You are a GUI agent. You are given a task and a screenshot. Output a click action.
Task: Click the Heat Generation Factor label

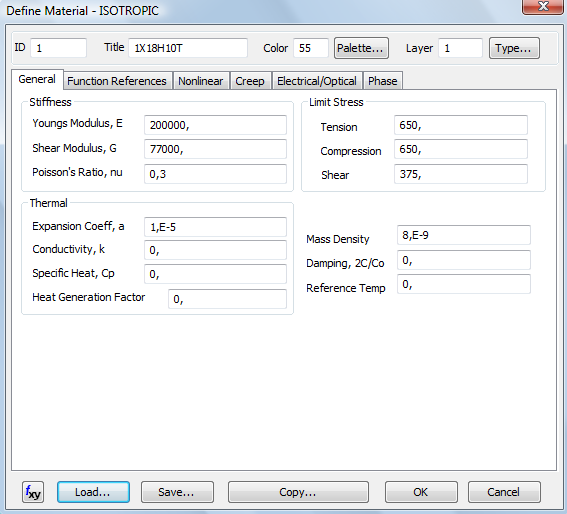(x=89, y=297)
